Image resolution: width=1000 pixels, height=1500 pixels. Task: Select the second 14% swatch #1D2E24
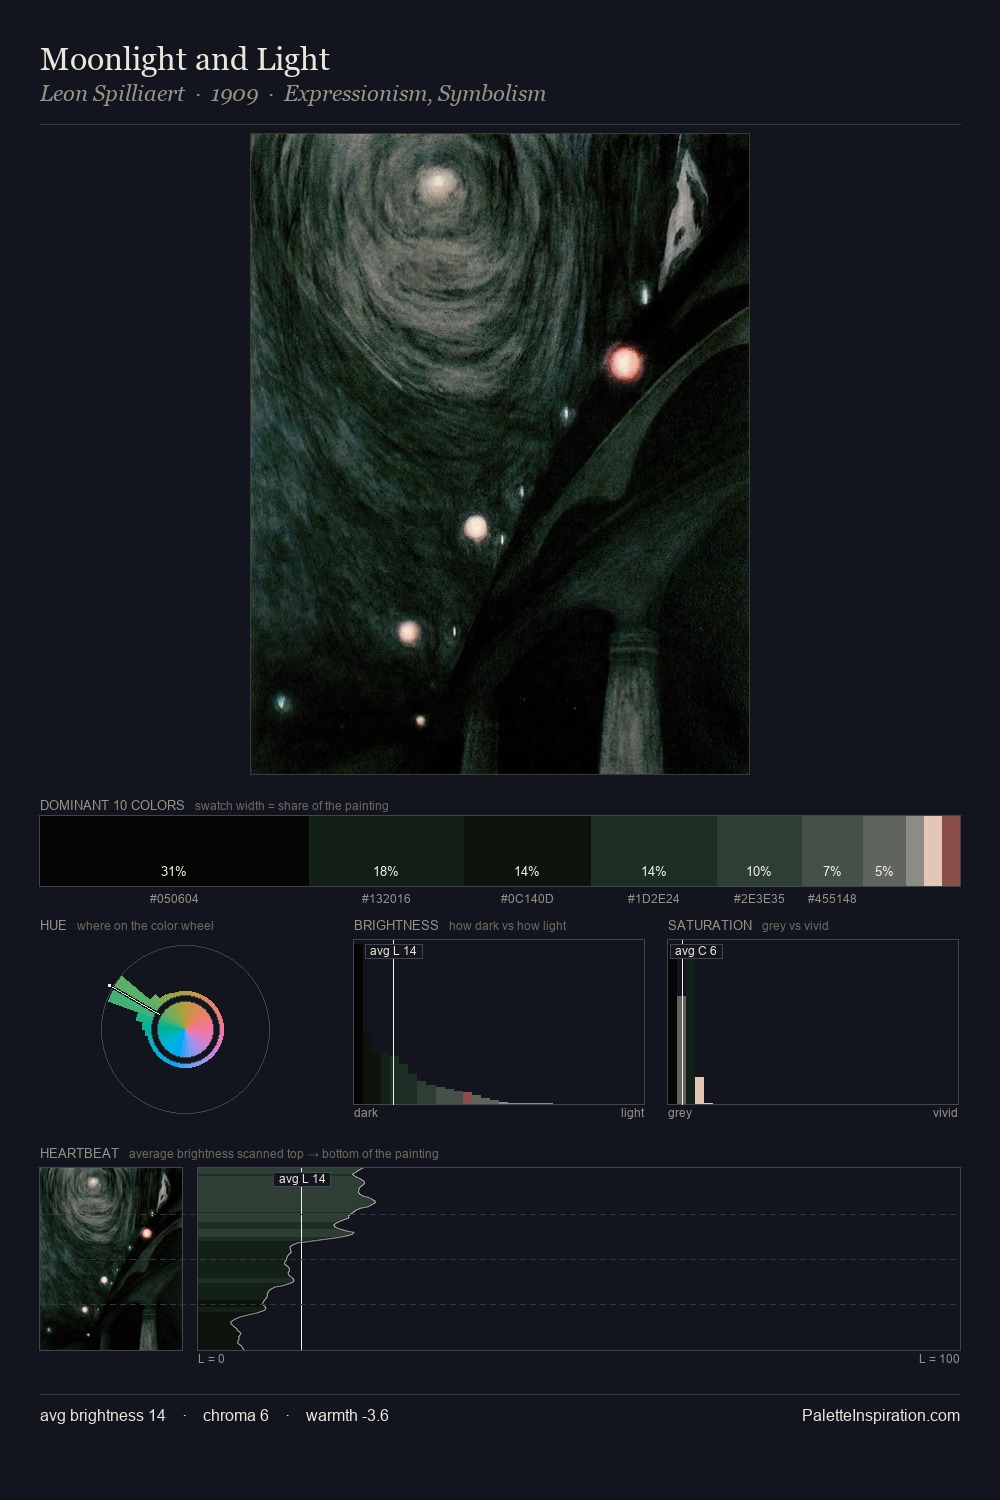[654, 851]
